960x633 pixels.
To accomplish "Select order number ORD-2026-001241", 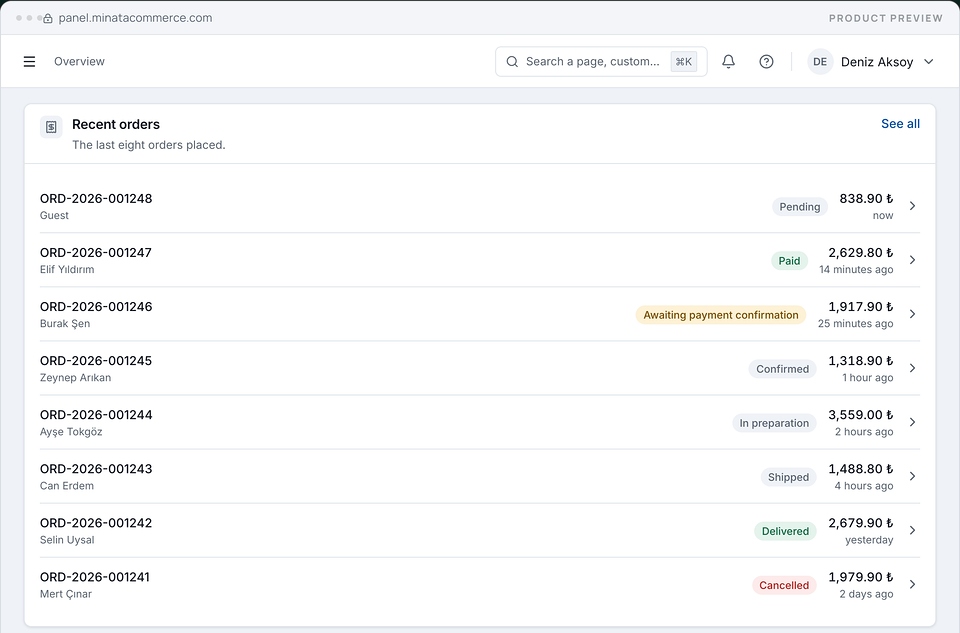I will 95,577.
